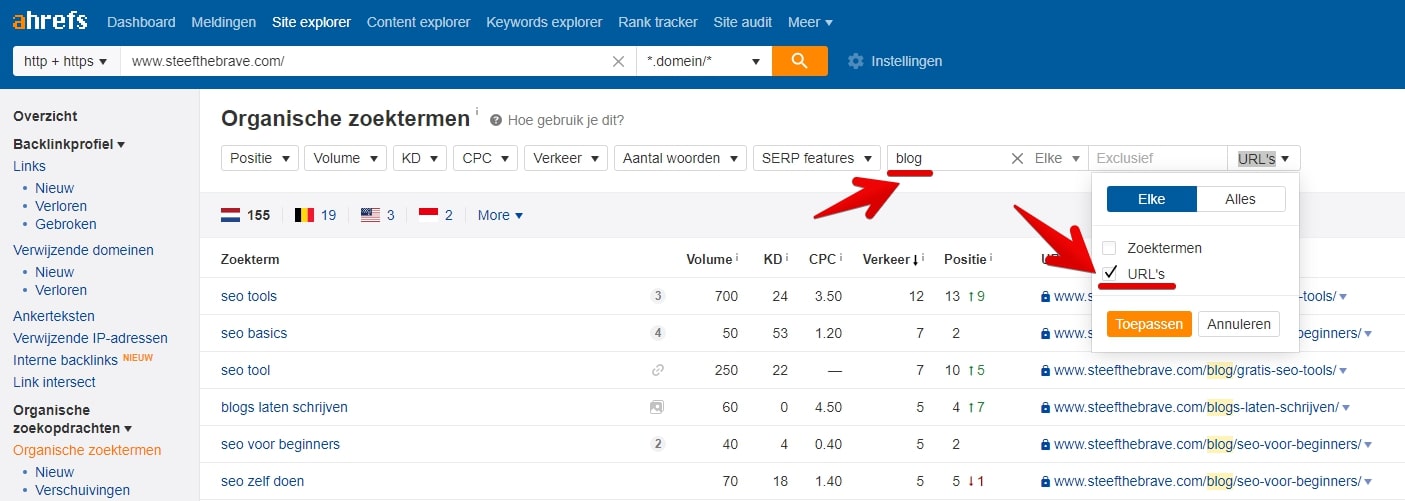Open the Meer menu in top navigation
The height and width of the screenshot is (501, 1405).
coord(810,22)
